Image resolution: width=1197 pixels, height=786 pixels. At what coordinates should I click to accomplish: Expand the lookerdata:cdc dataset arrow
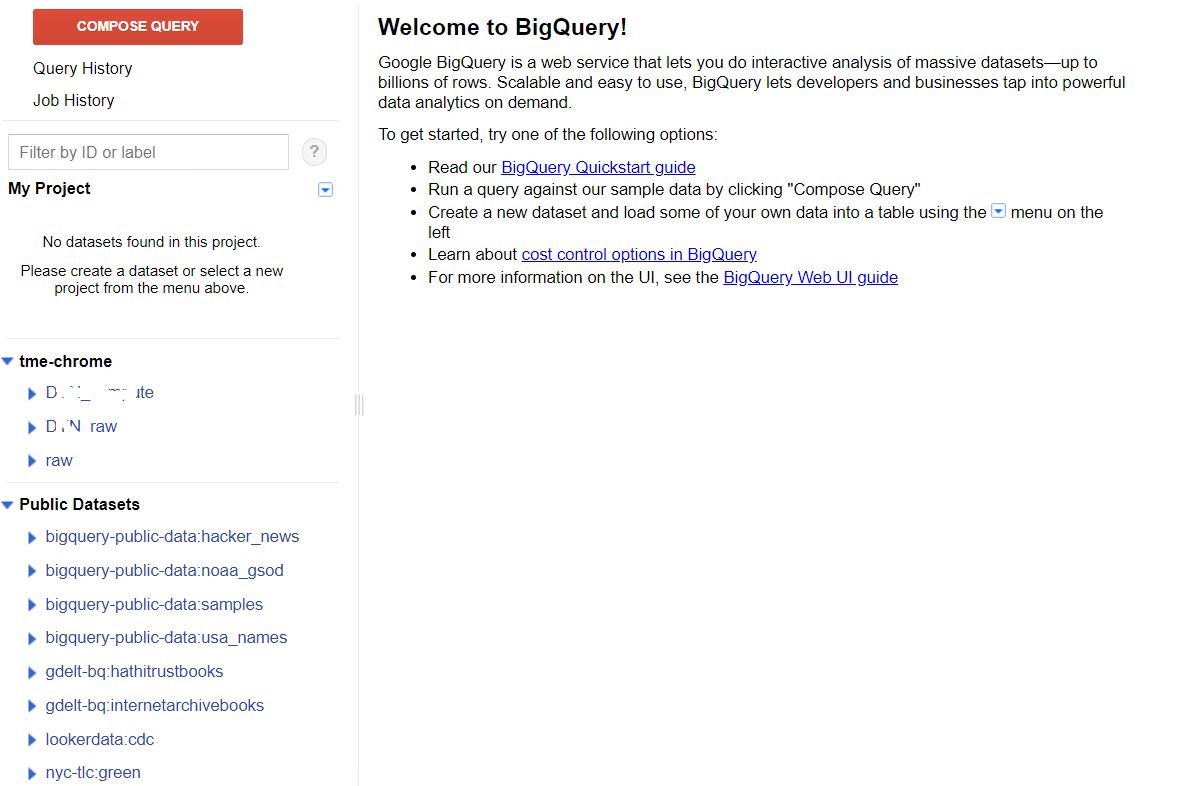(x=31, y=739)
